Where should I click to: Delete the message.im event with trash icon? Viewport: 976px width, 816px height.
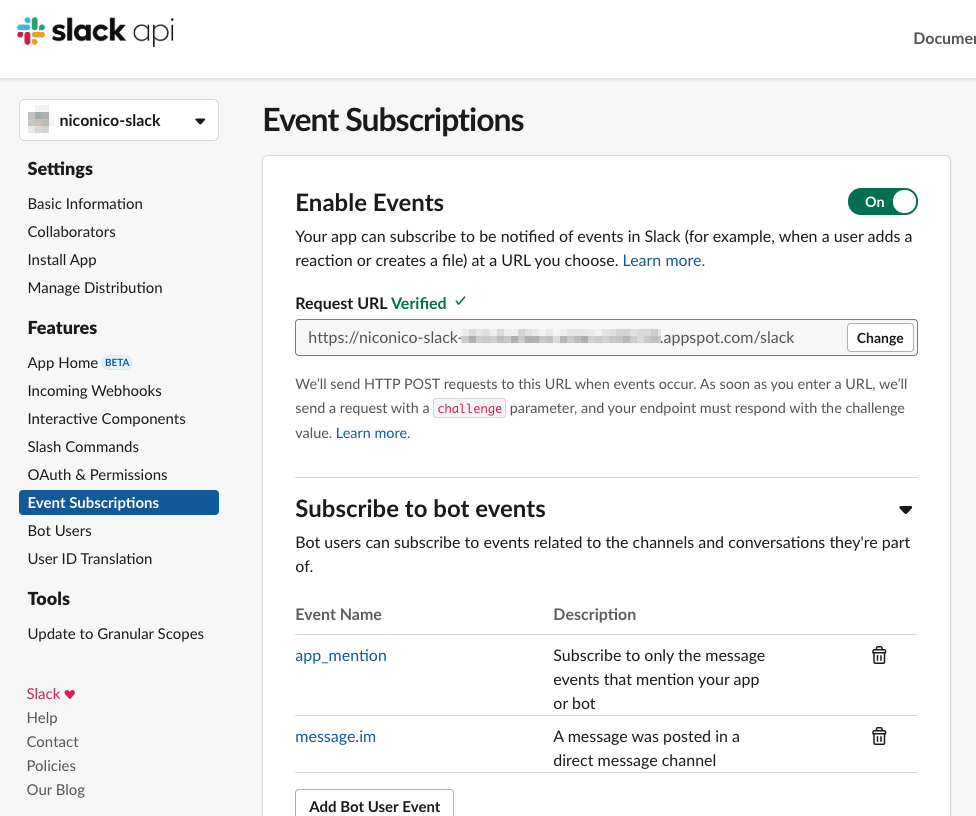[879, 736]
